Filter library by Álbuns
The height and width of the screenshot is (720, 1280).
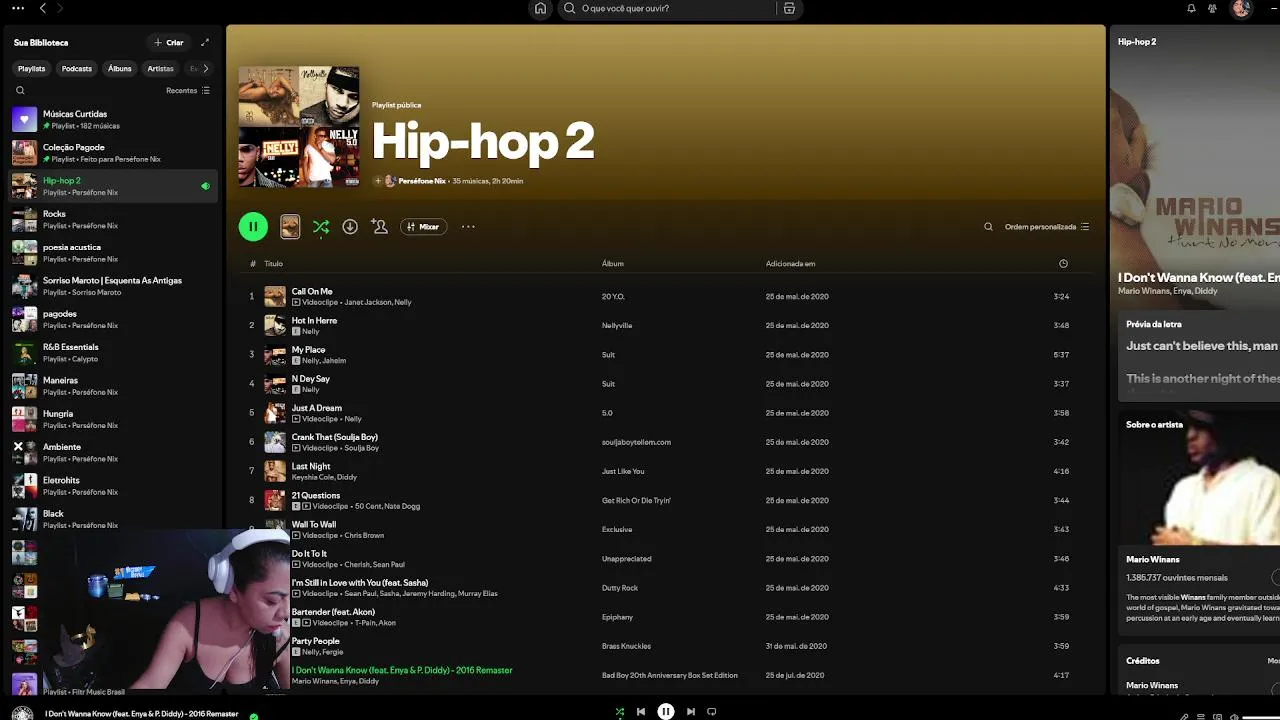pos(120,69)
